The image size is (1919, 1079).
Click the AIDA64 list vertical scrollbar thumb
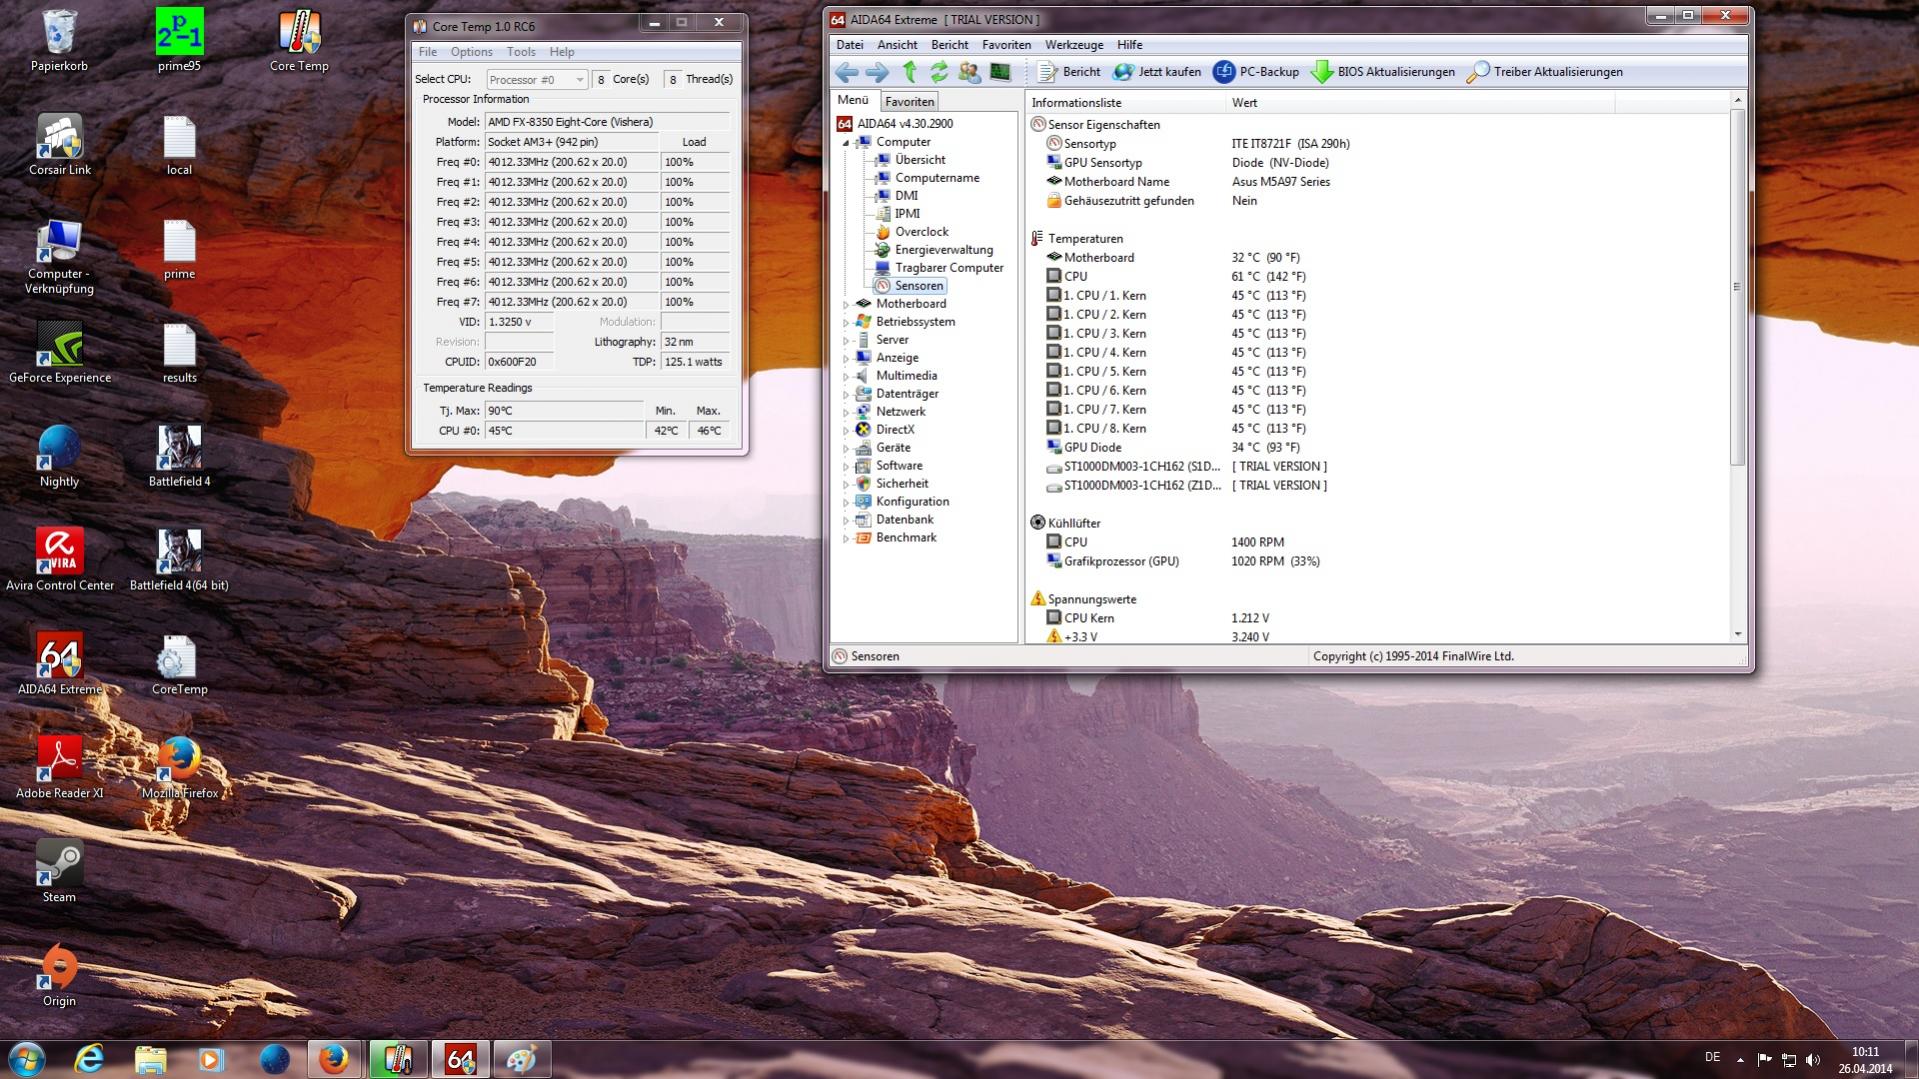[1738, 287]
